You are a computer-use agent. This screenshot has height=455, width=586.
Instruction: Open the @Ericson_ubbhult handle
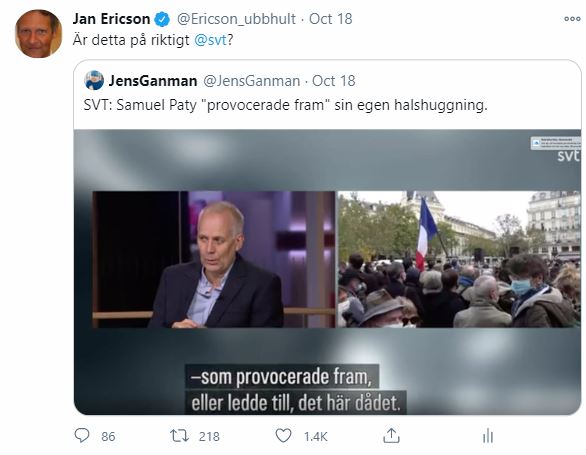pyautogui.click(x=236, y=19)
